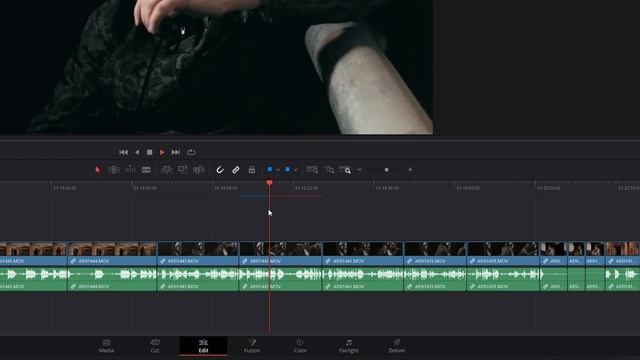
Task: Toggle Linked Selection chain icon
Action: (x=236, y=170)
